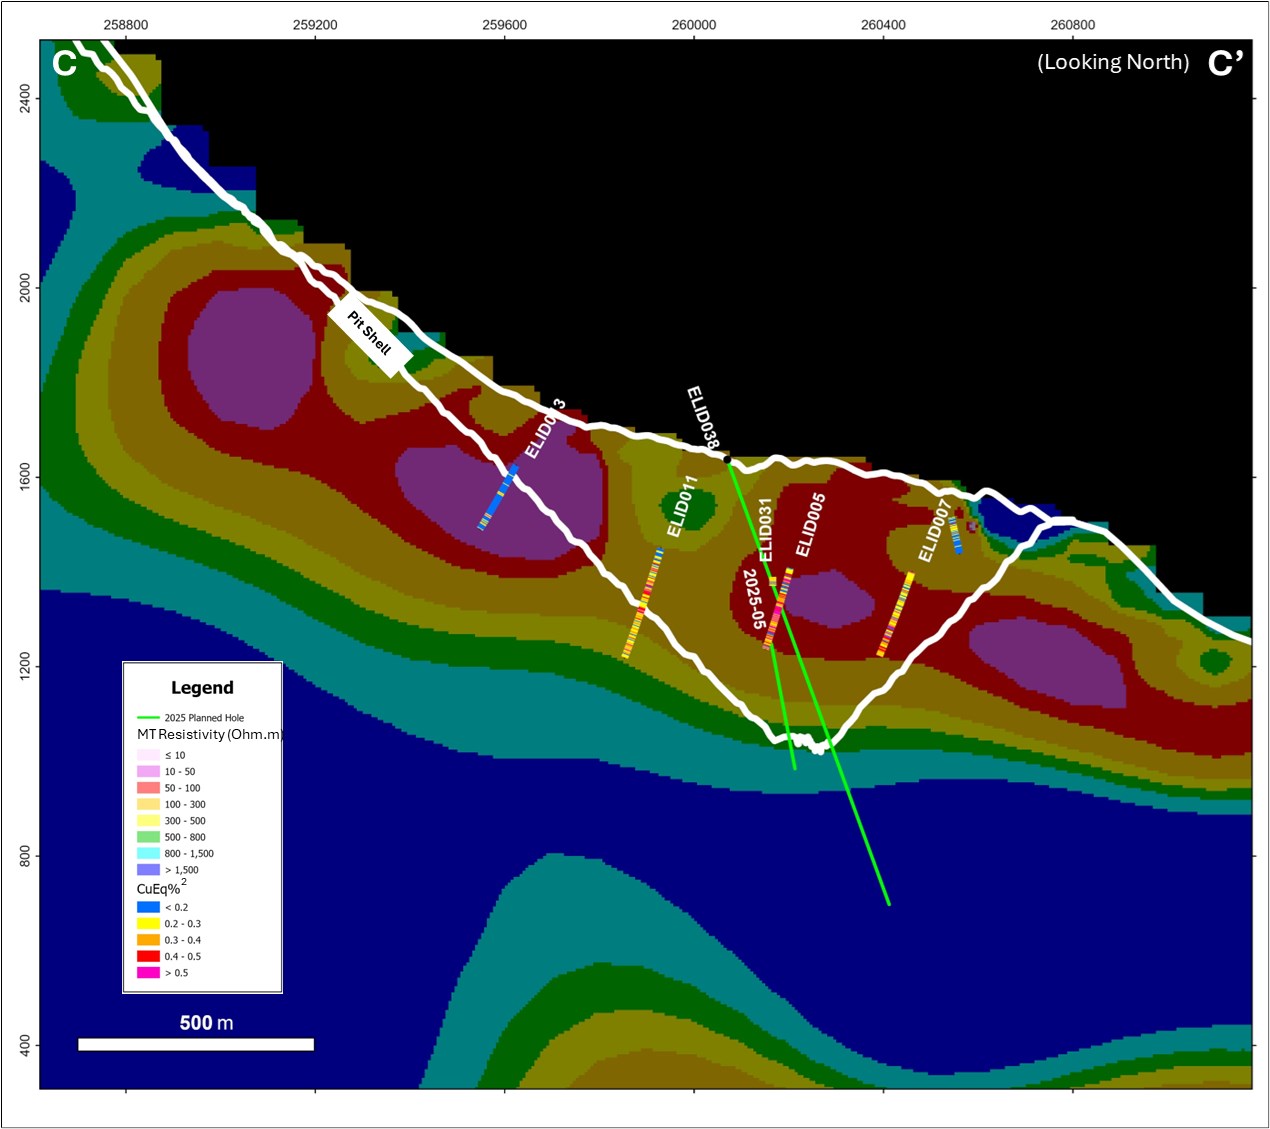Select the red 0.4 - 0.5 CuEq swatch
1270x1129 pixels.
pyautogui.click(x=148, y=956)
